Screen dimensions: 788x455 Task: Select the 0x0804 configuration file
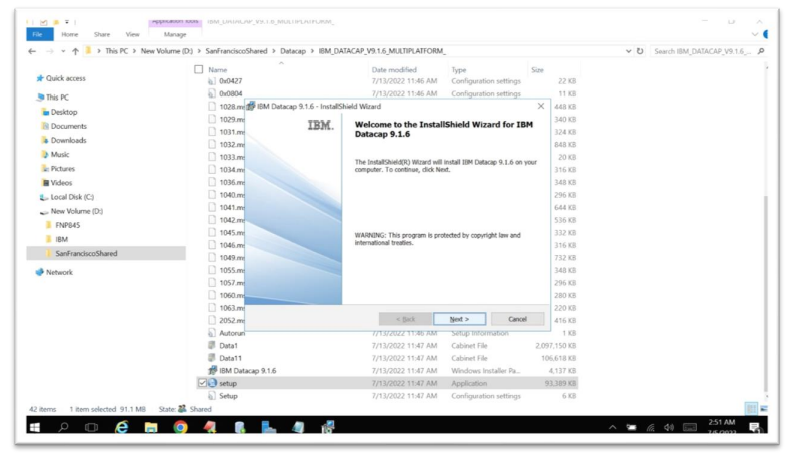pos(387,93)
